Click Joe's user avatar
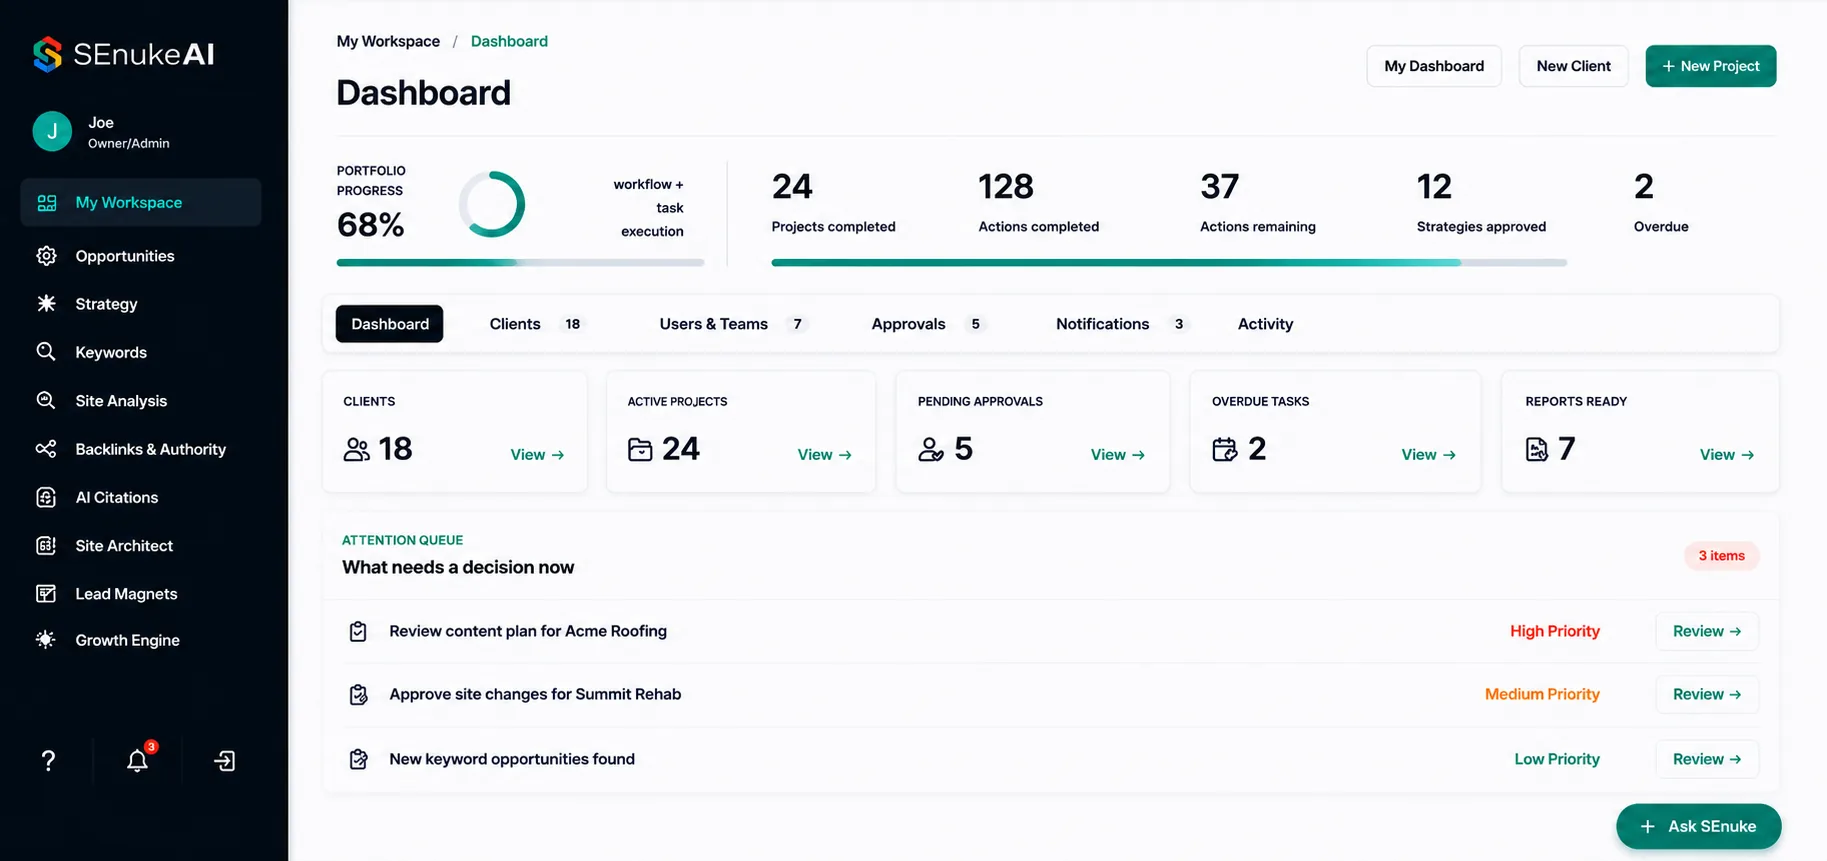 tap(52, 131)
